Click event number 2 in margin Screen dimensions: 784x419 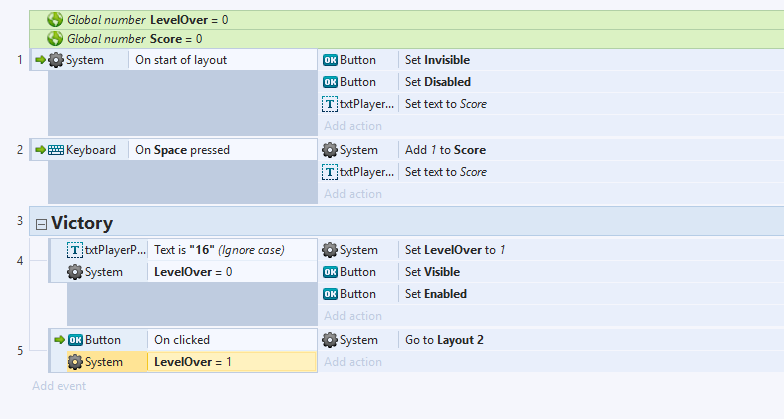[x=20, y=150]
